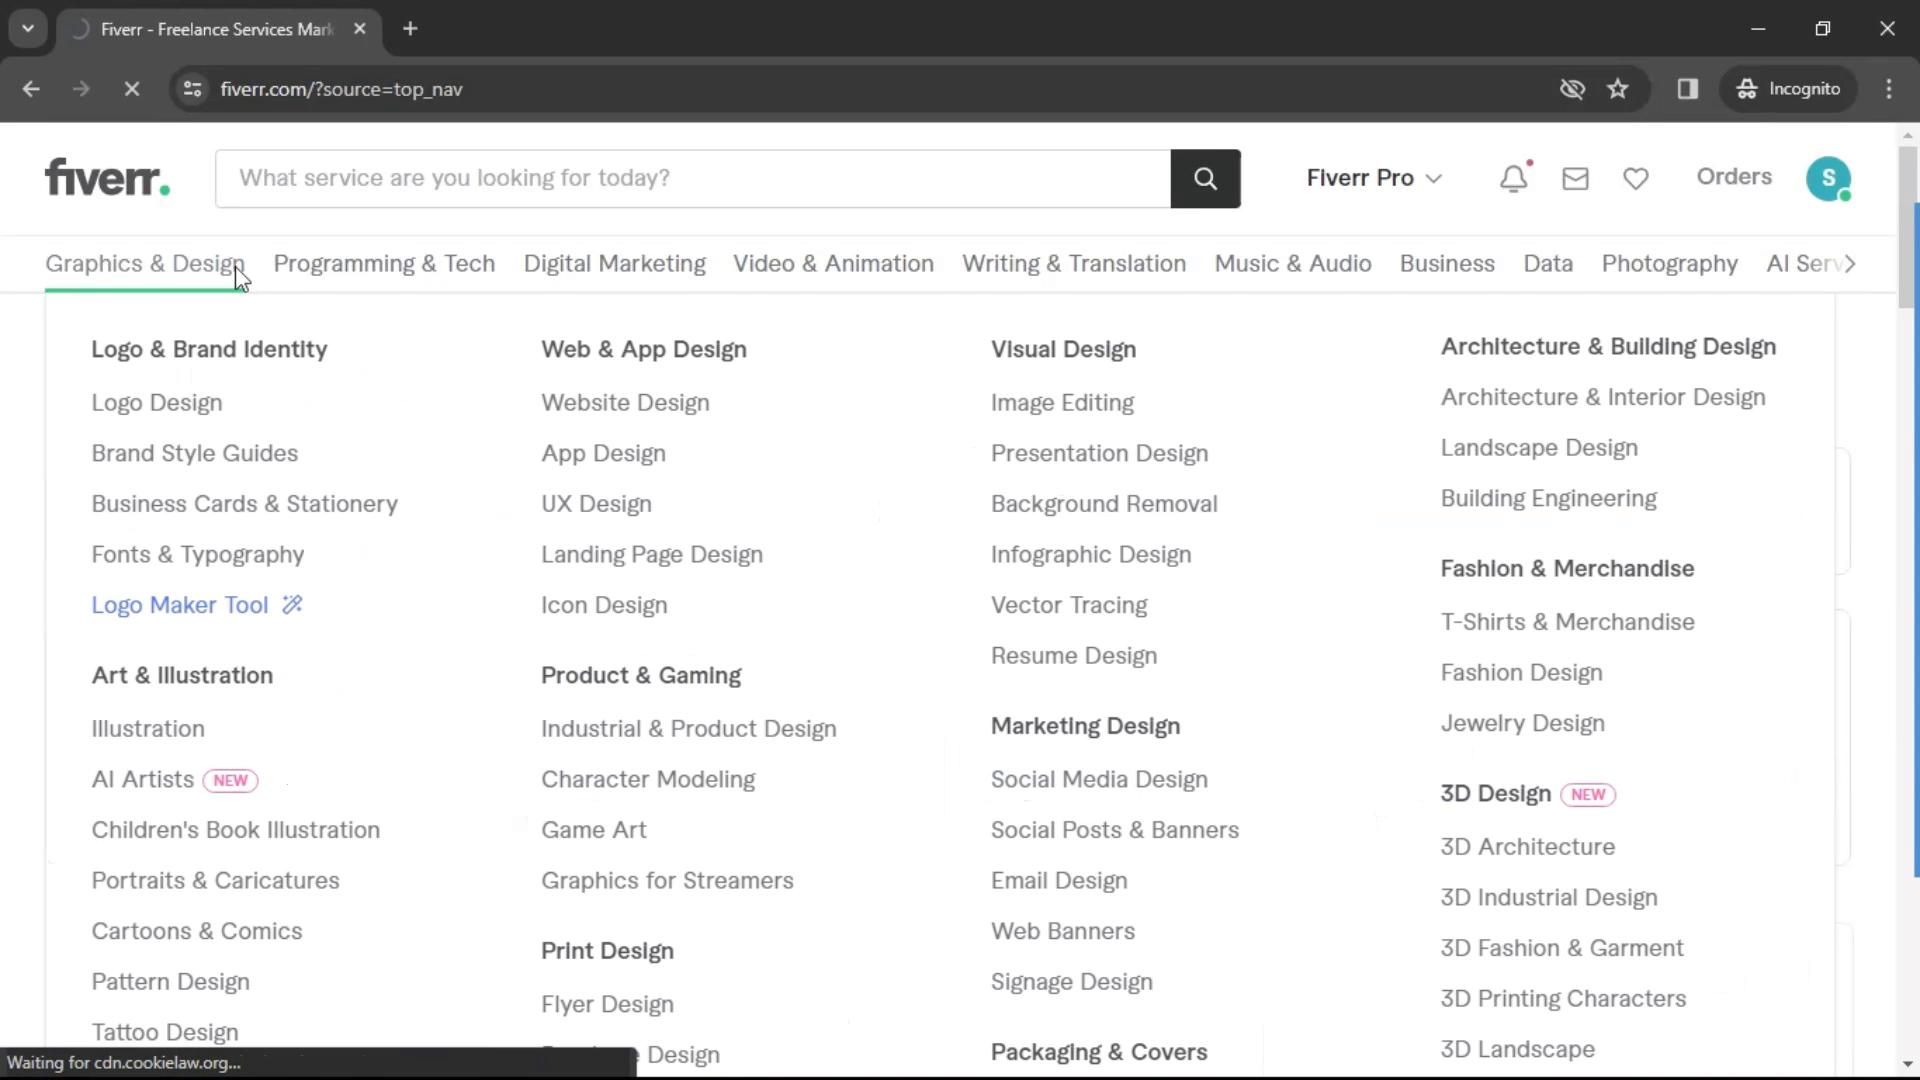The height and width of the screenshot is (1080, 1920).
Task: Open the tab search dropdown arrow
Action: click(28, 29)
